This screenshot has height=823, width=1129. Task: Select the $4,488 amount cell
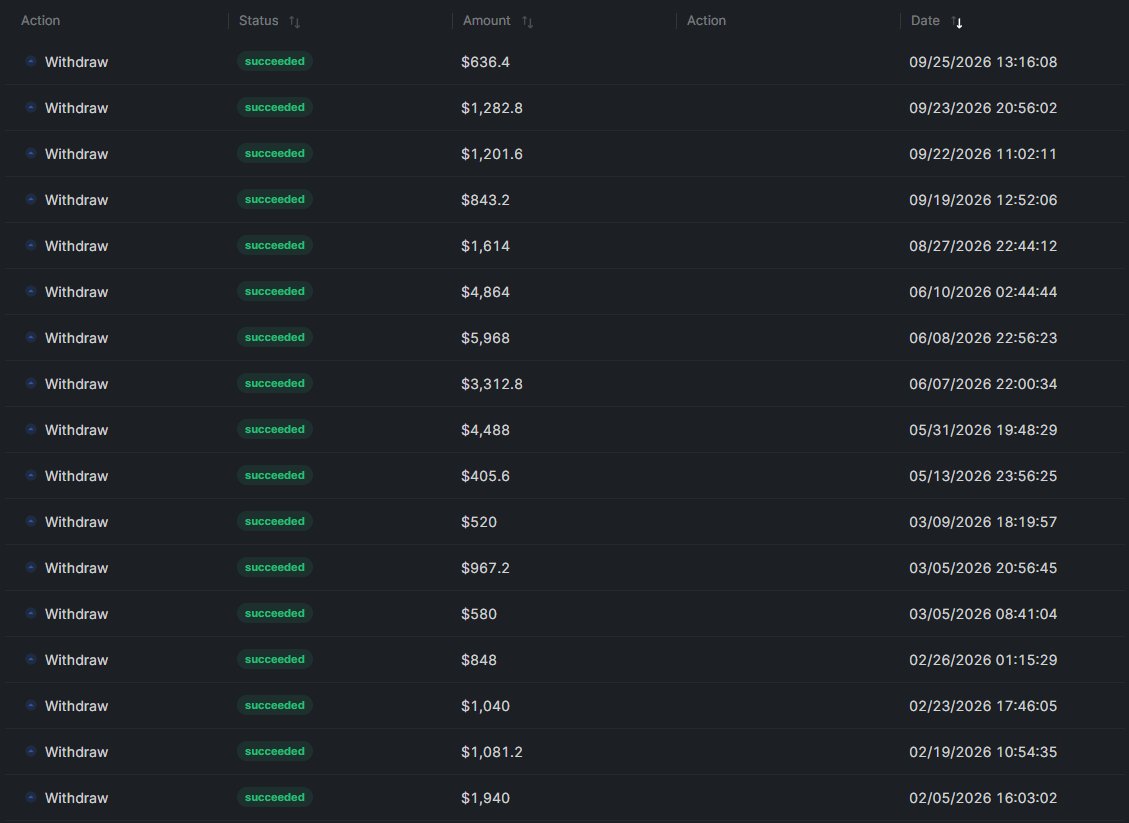pos(485,431)
